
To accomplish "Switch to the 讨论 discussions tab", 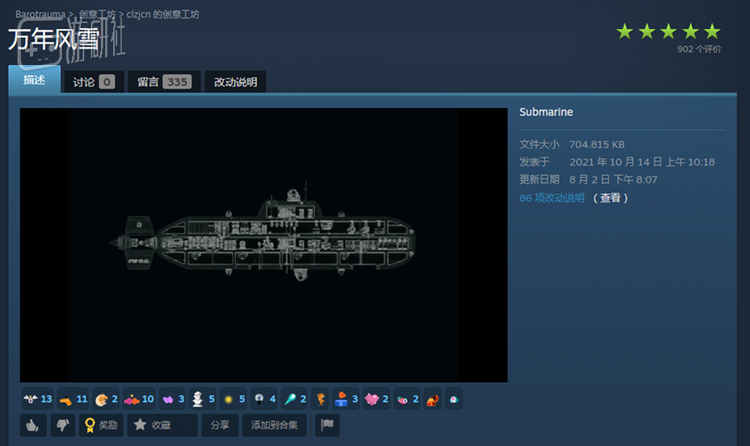I will [x=93, y=82].
